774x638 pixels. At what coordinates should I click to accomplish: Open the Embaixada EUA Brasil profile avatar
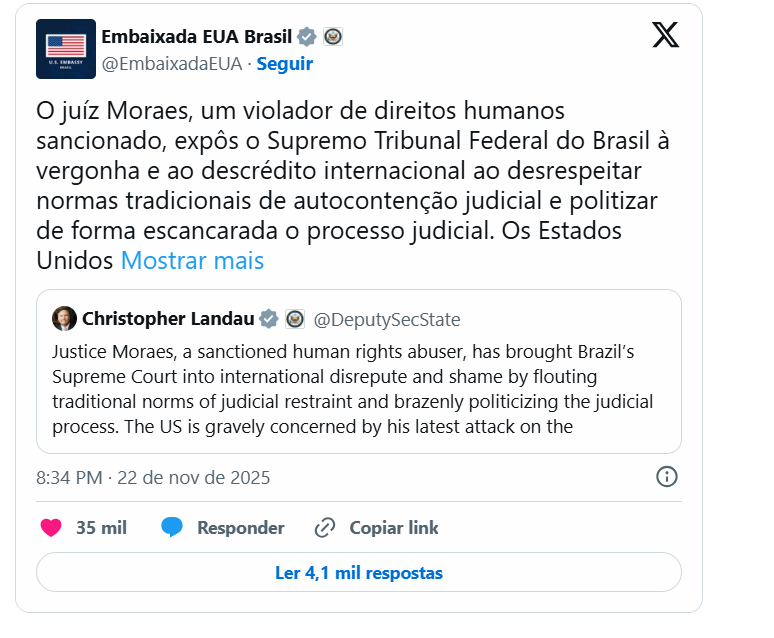pos(66,49)
